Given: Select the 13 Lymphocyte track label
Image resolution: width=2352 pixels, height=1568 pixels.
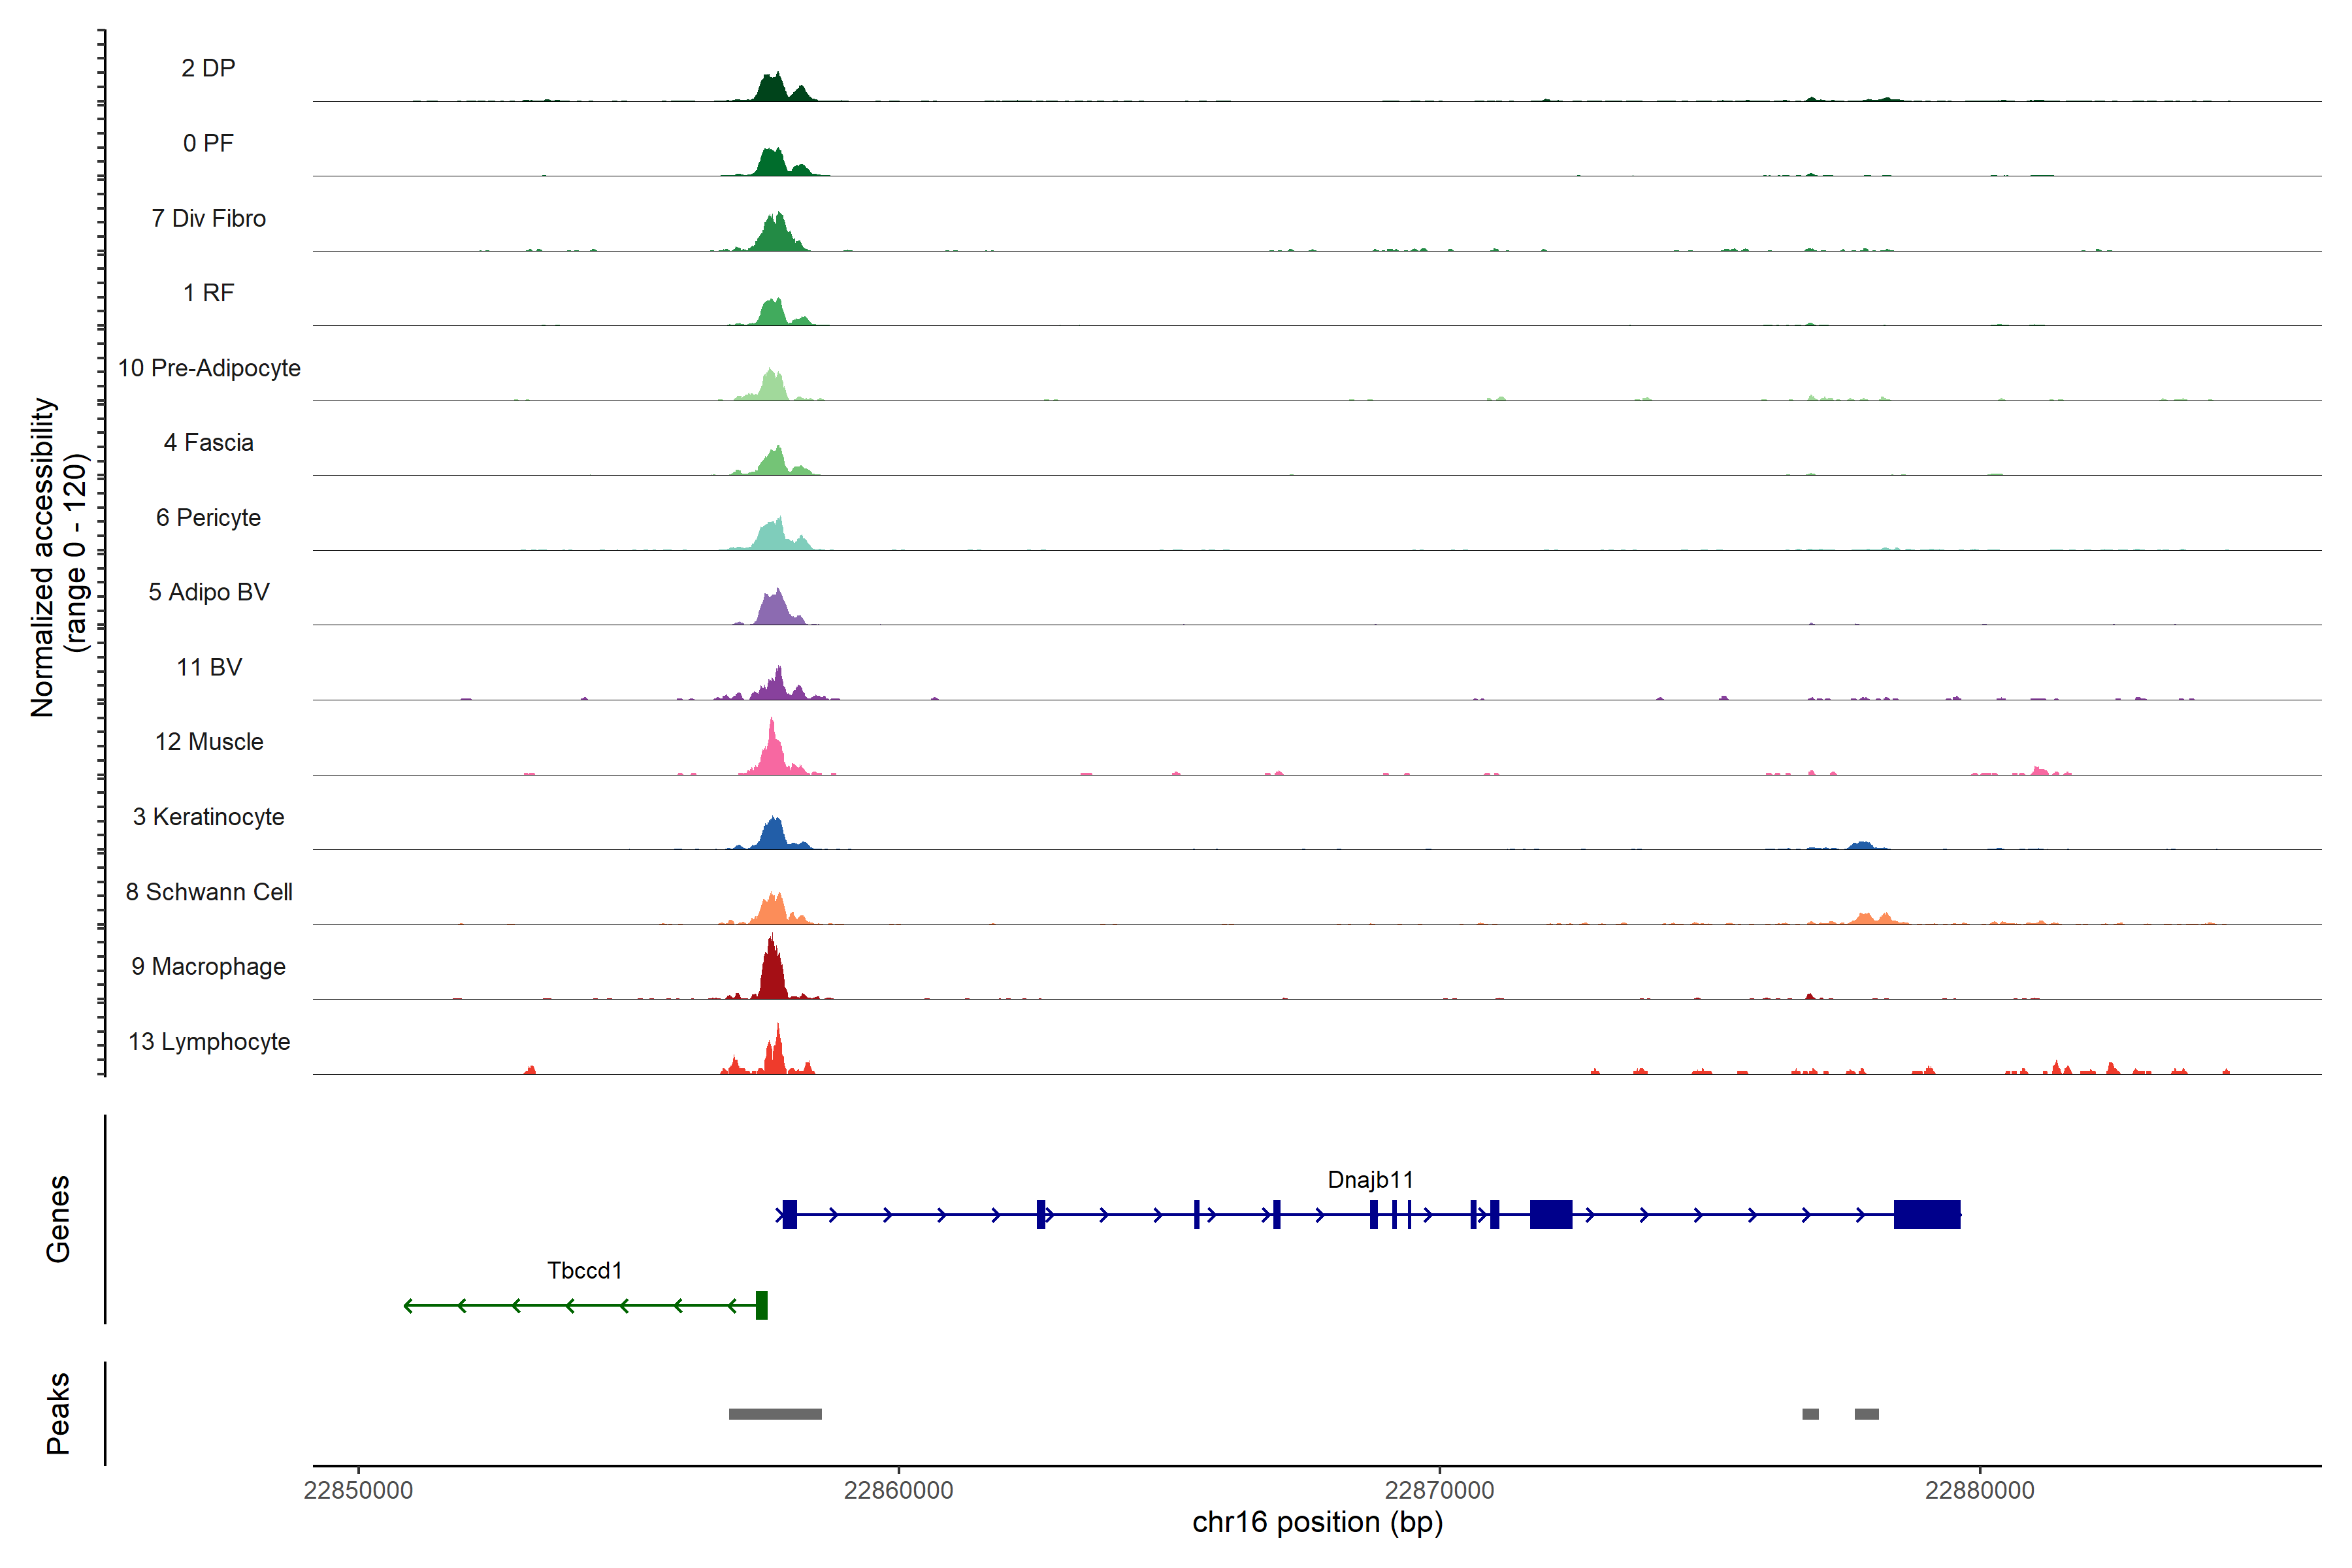Looking at the screenshot, I should click(x=209, y=1041).
